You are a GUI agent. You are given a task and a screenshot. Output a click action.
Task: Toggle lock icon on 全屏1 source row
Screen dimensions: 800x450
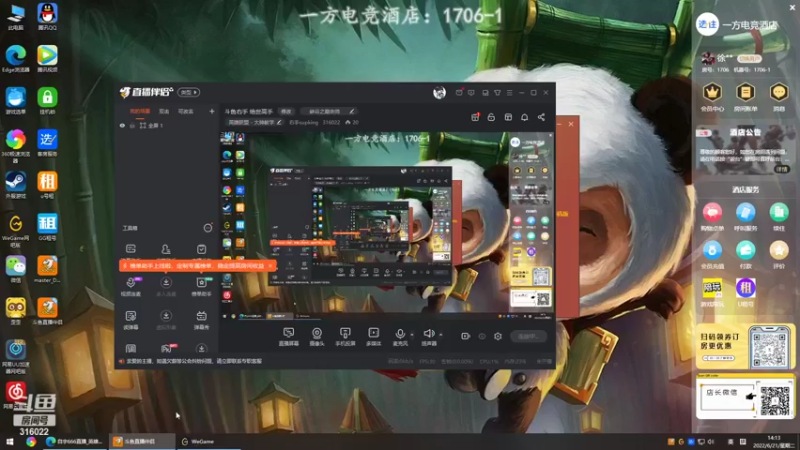click(x=132, y=126)
